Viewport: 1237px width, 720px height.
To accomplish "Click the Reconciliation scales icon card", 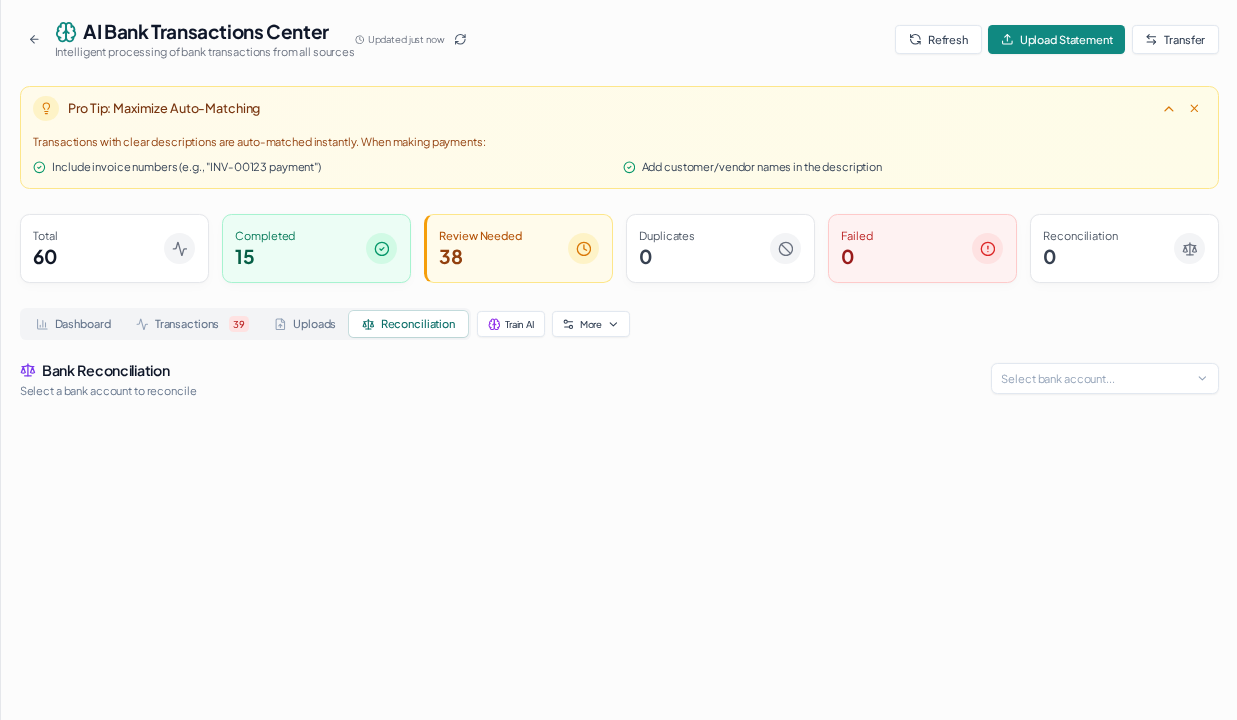I will 1190,249.
